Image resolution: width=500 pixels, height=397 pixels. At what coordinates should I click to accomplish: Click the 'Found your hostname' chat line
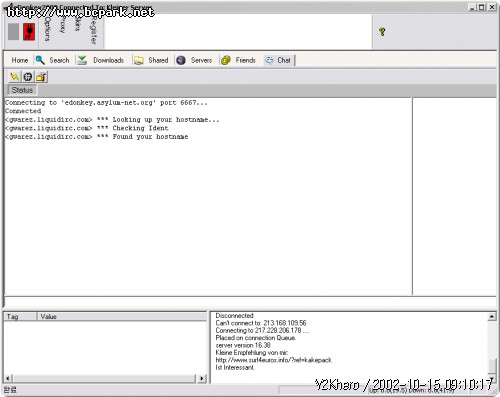point(97,137)
